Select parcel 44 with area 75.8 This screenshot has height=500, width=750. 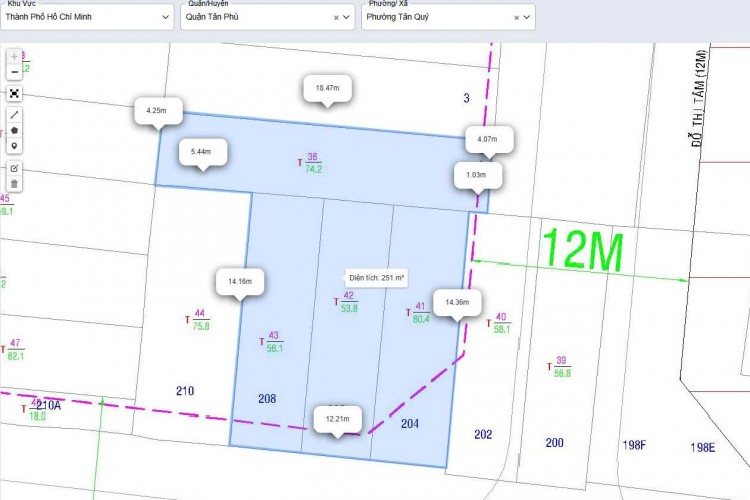[x=198, y=320]
